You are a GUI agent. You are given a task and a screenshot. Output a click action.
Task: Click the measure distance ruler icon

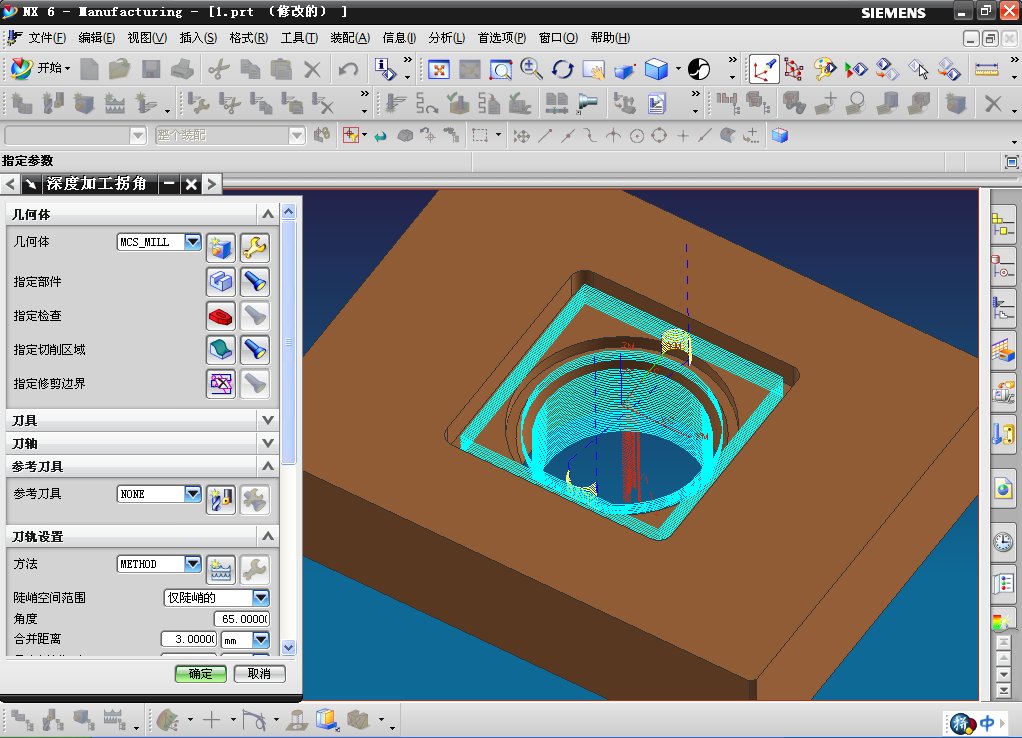pos(986,69)
